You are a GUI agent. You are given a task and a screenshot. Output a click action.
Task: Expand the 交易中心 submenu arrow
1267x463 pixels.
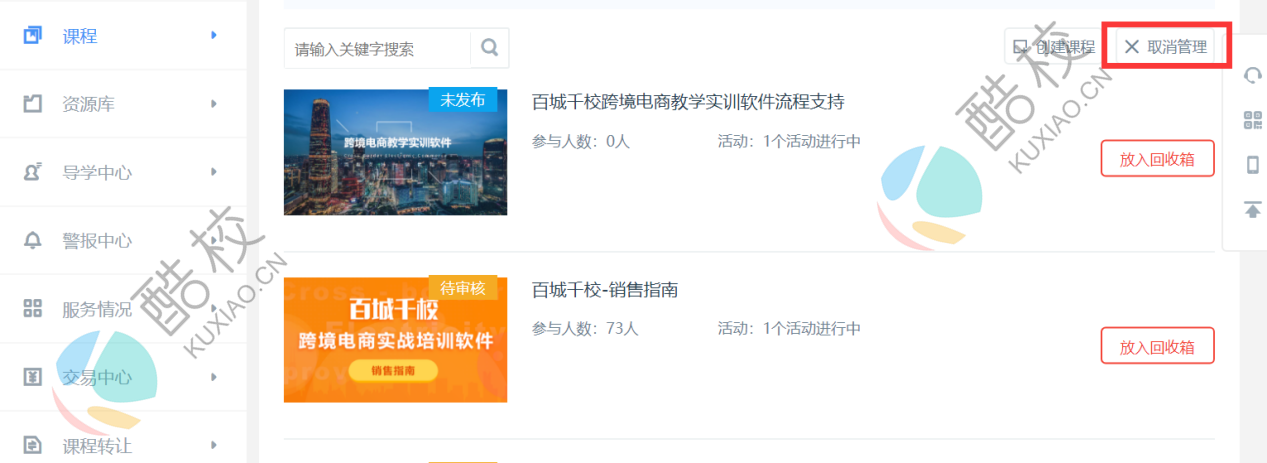point(213,377)
